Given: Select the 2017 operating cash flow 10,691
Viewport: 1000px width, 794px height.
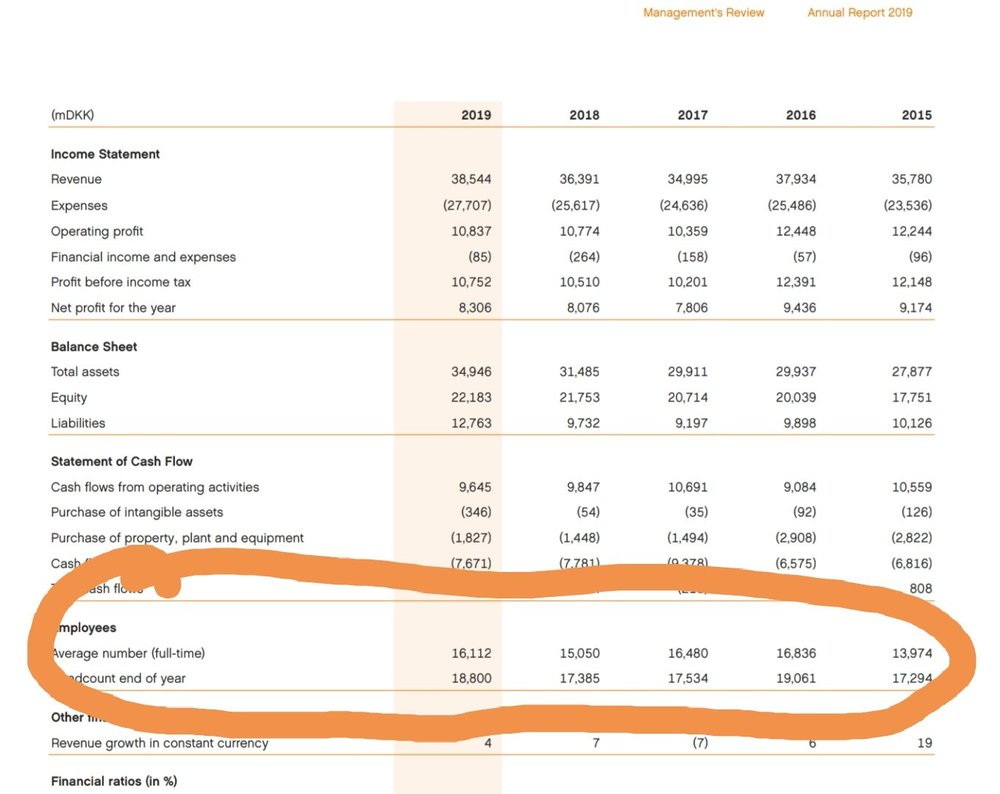Looking at the screenshot, I should [688, 487].
